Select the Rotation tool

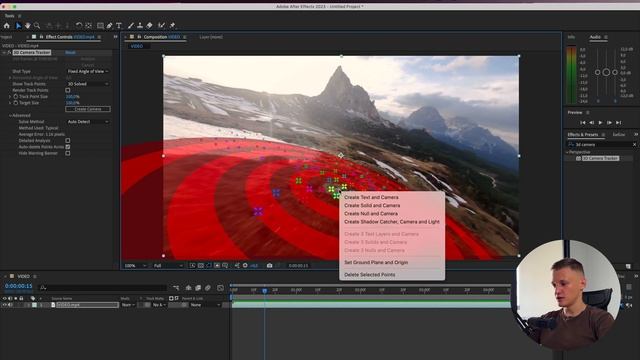(x=79, y=26)
